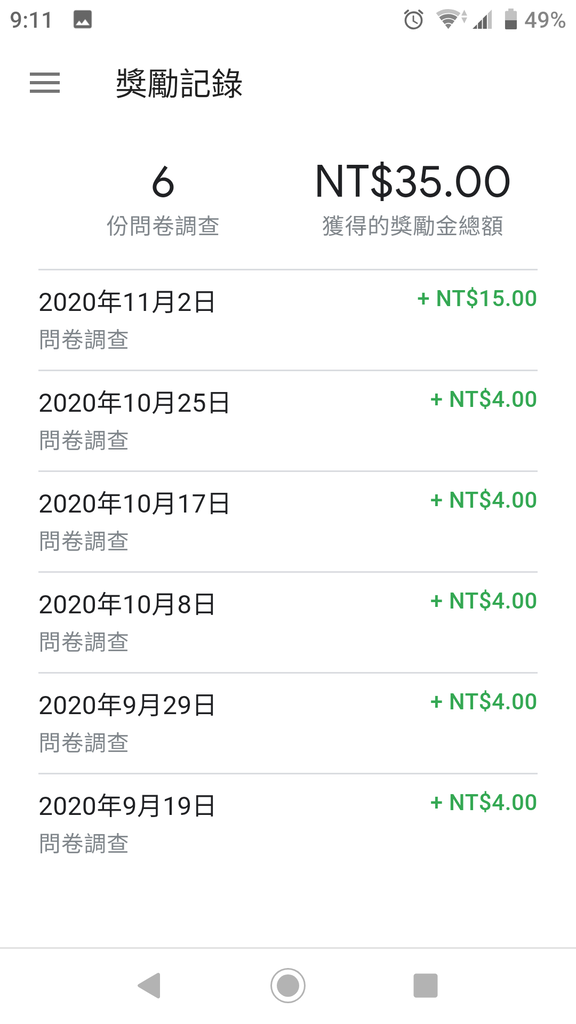
Task: Tap the battery indicator icon
Action: click(x=511, y=20)
